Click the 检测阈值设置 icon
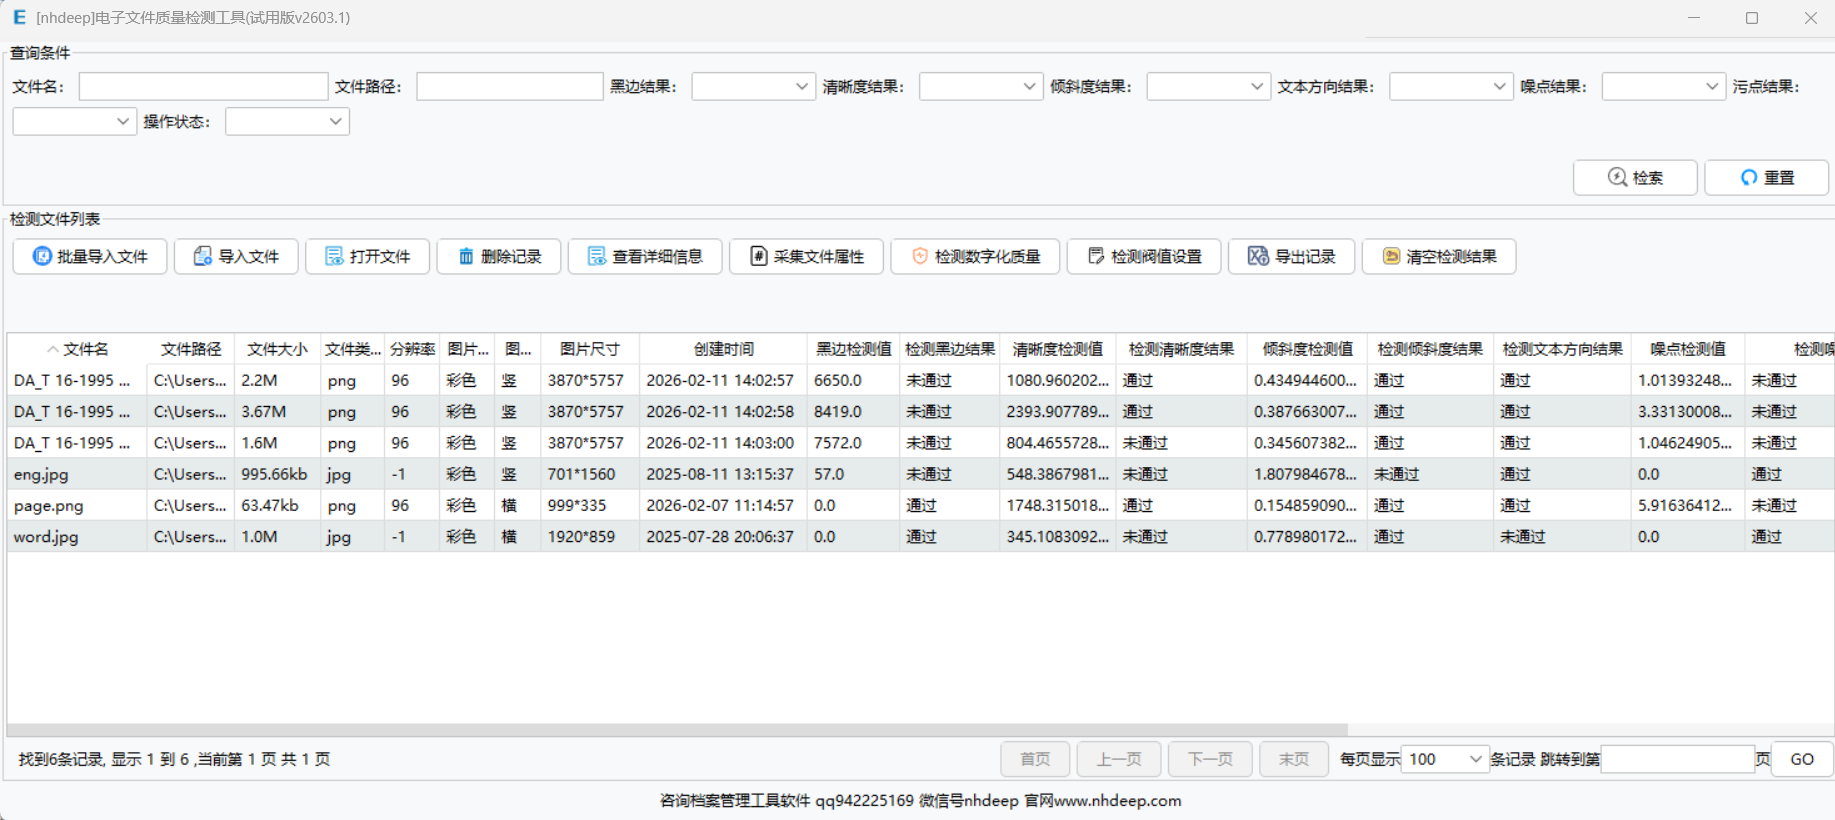Image resolution: width=1835 pixels, height=820 pixels. pos(1096,256)
